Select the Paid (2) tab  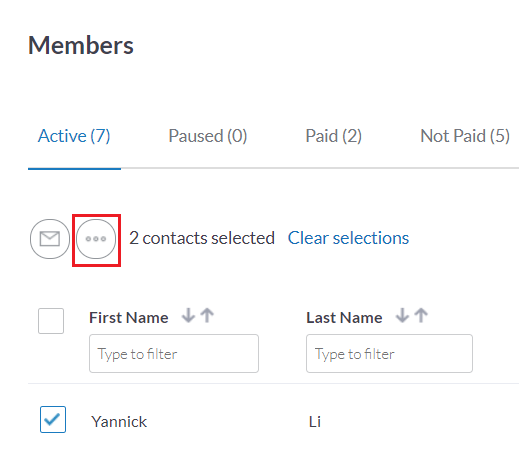point(333,136)
